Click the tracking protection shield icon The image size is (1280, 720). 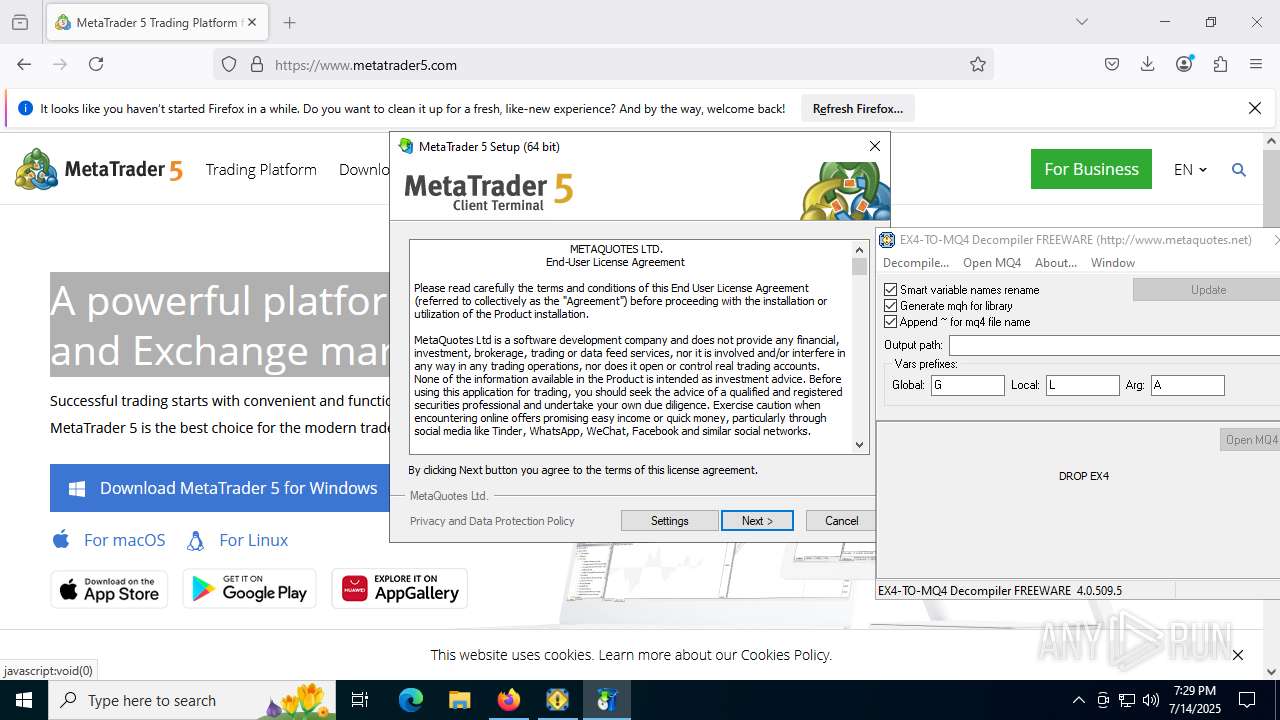click(x=229, y=64)
